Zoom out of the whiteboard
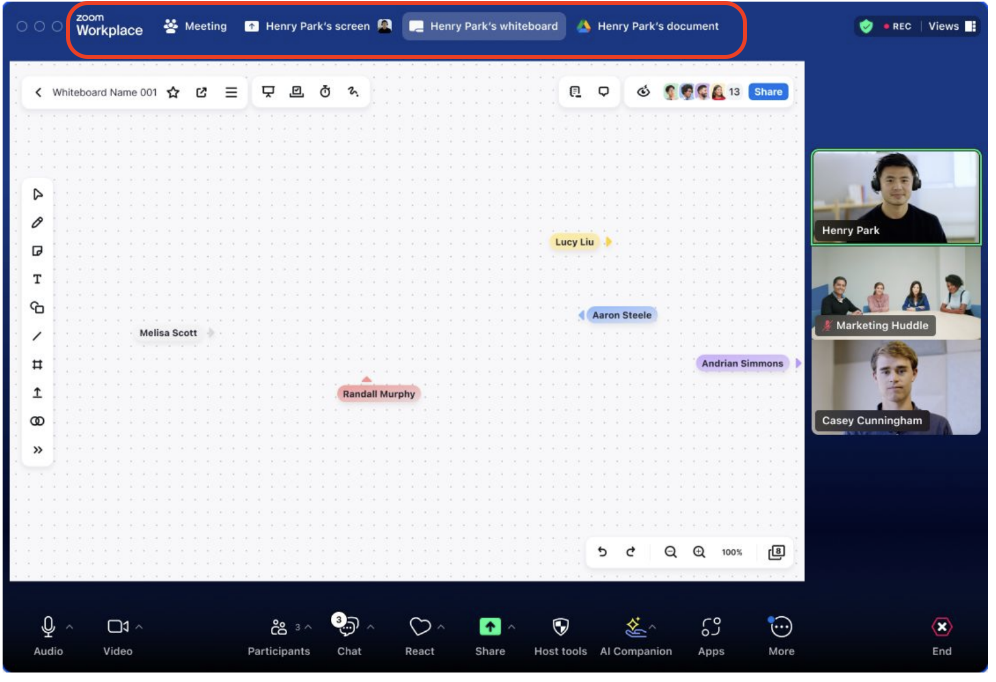Screen dimensions: 996x682 click(x=671, y=552)
